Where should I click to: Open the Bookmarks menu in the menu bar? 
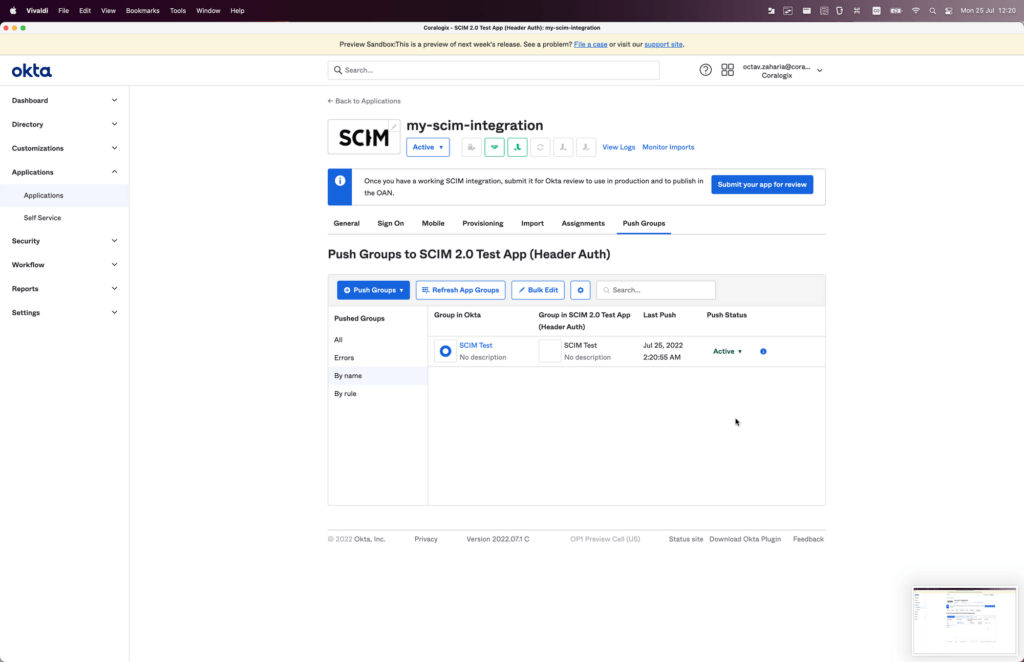point(142,10)
